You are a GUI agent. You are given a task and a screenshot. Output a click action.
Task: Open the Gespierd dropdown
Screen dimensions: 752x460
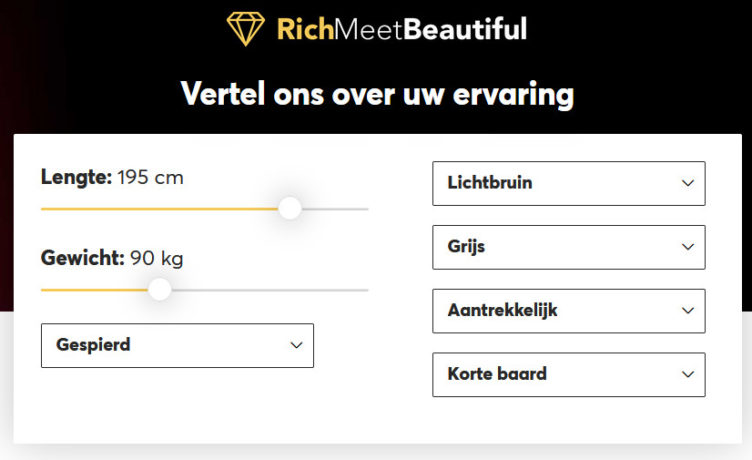177,345
